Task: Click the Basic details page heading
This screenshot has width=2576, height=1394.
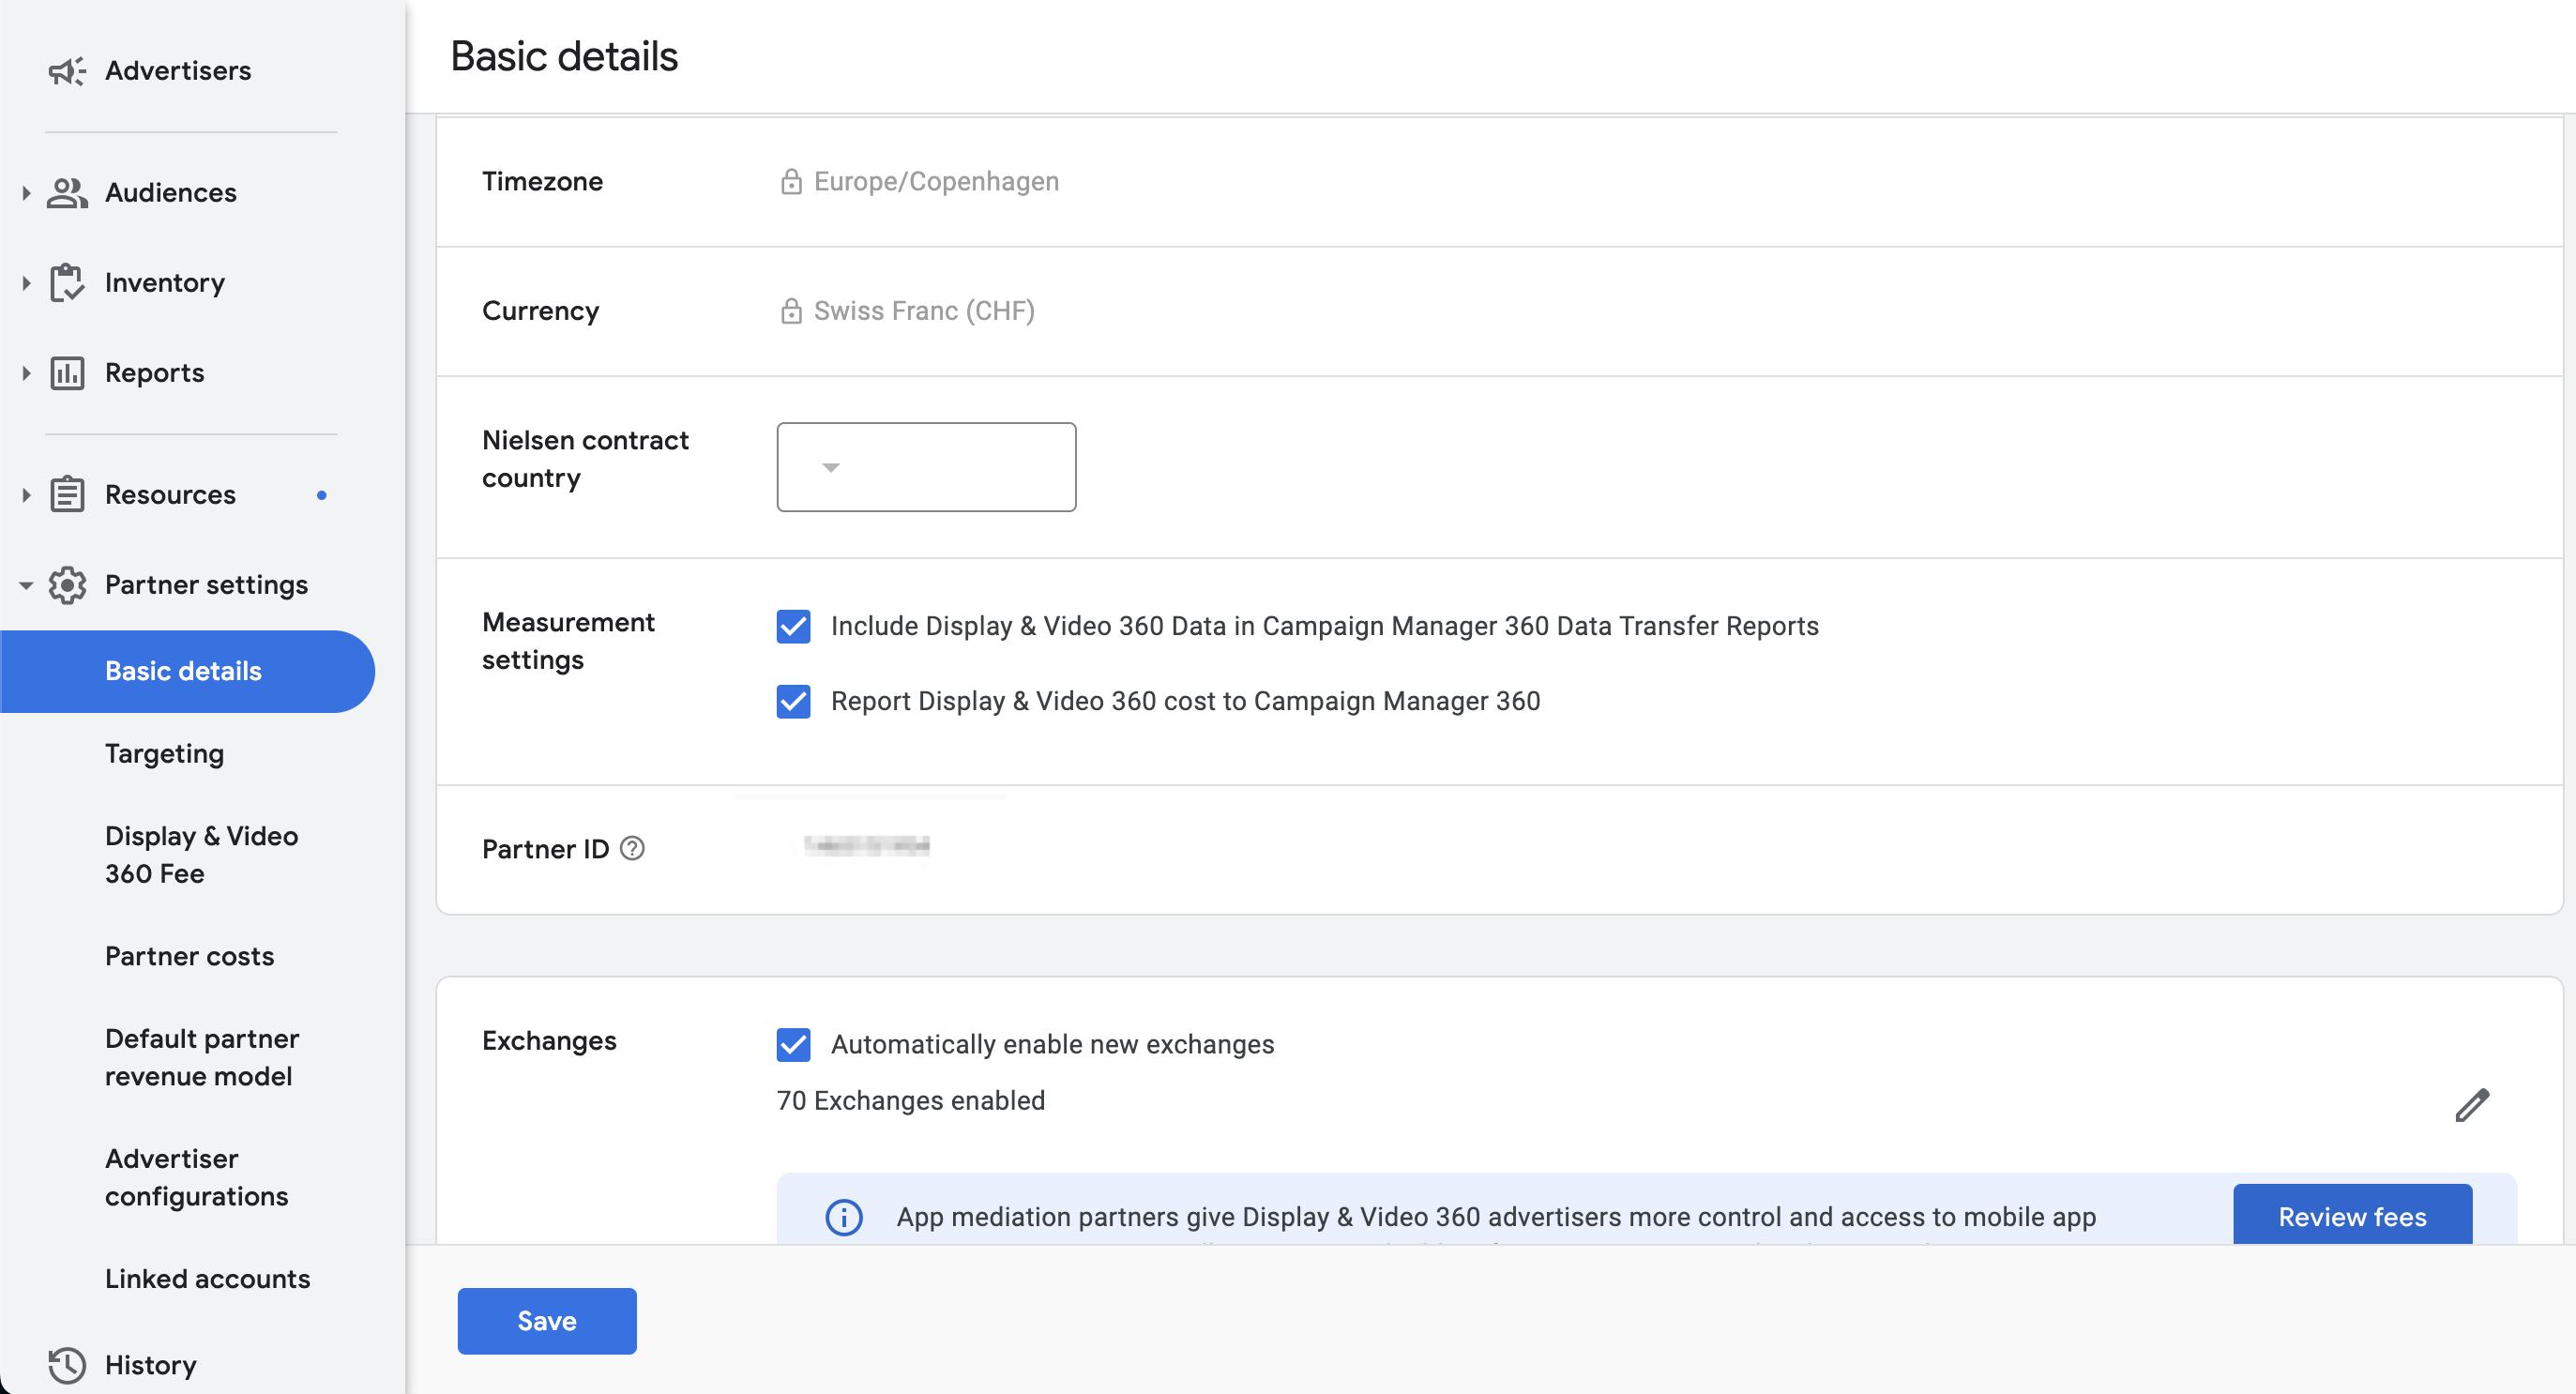Action: [x=564, y=57]
